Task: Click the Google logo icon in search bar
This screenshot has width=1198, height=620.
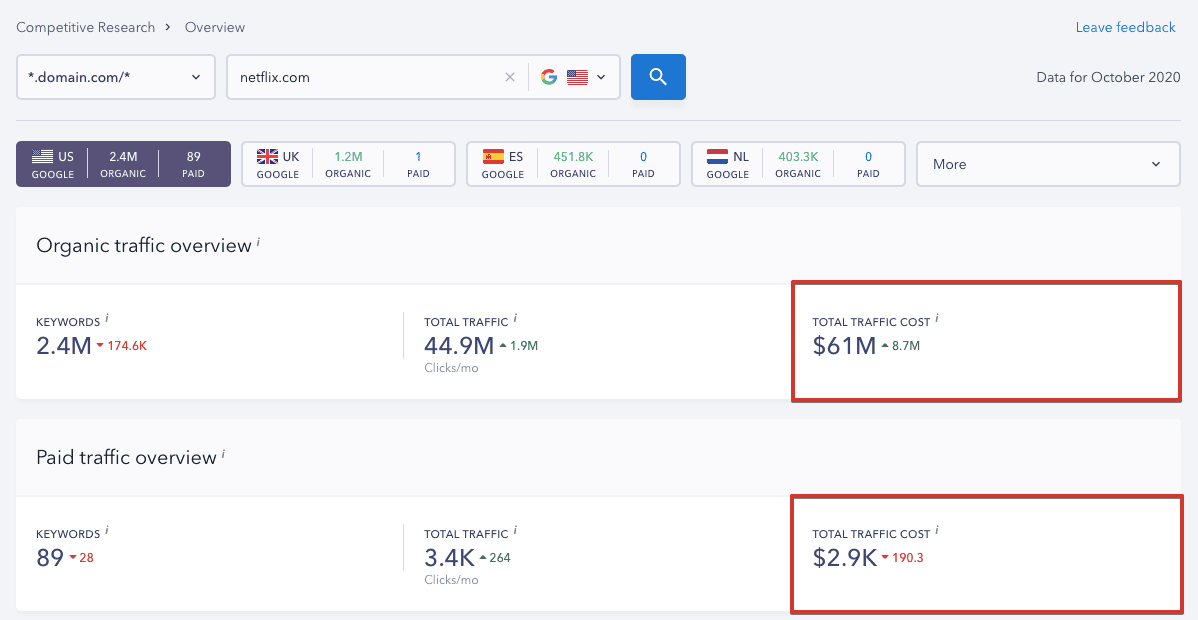Action: pos(549,77)
